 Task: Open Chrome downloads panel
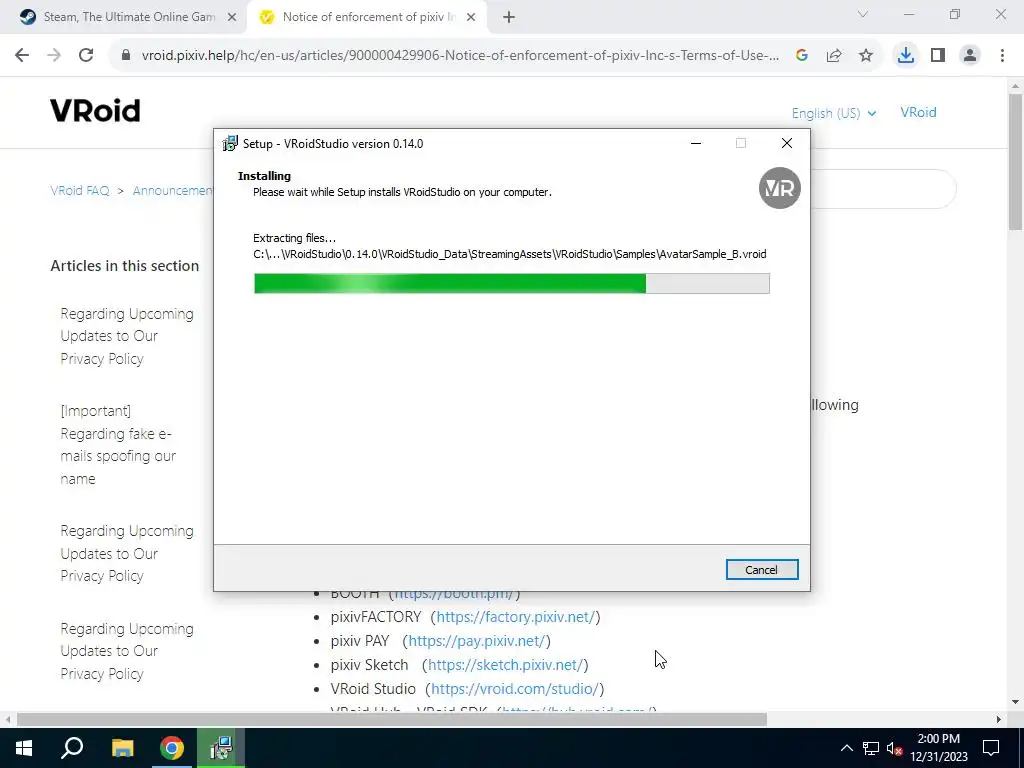[x=906, y=56]
